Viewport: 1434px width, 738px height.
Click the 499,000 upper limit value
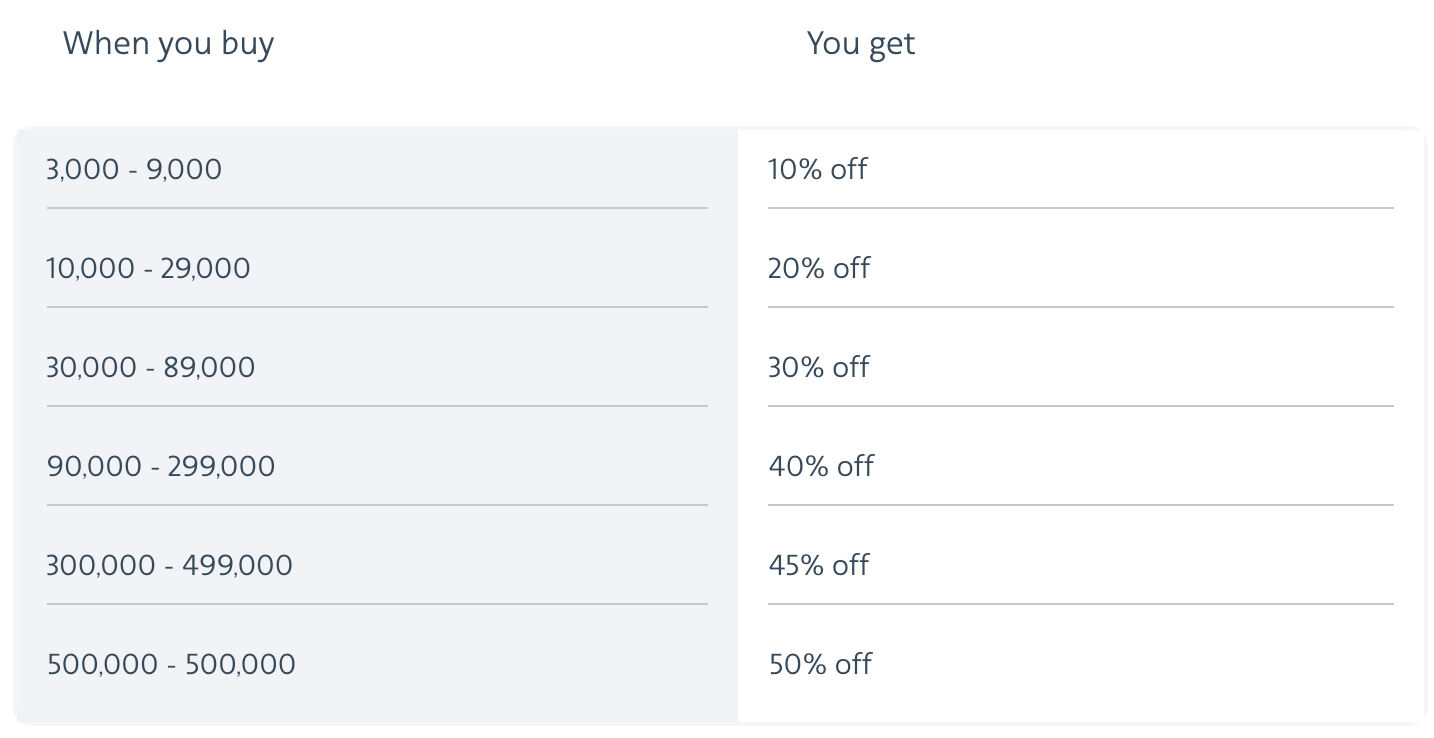point(238,565)
